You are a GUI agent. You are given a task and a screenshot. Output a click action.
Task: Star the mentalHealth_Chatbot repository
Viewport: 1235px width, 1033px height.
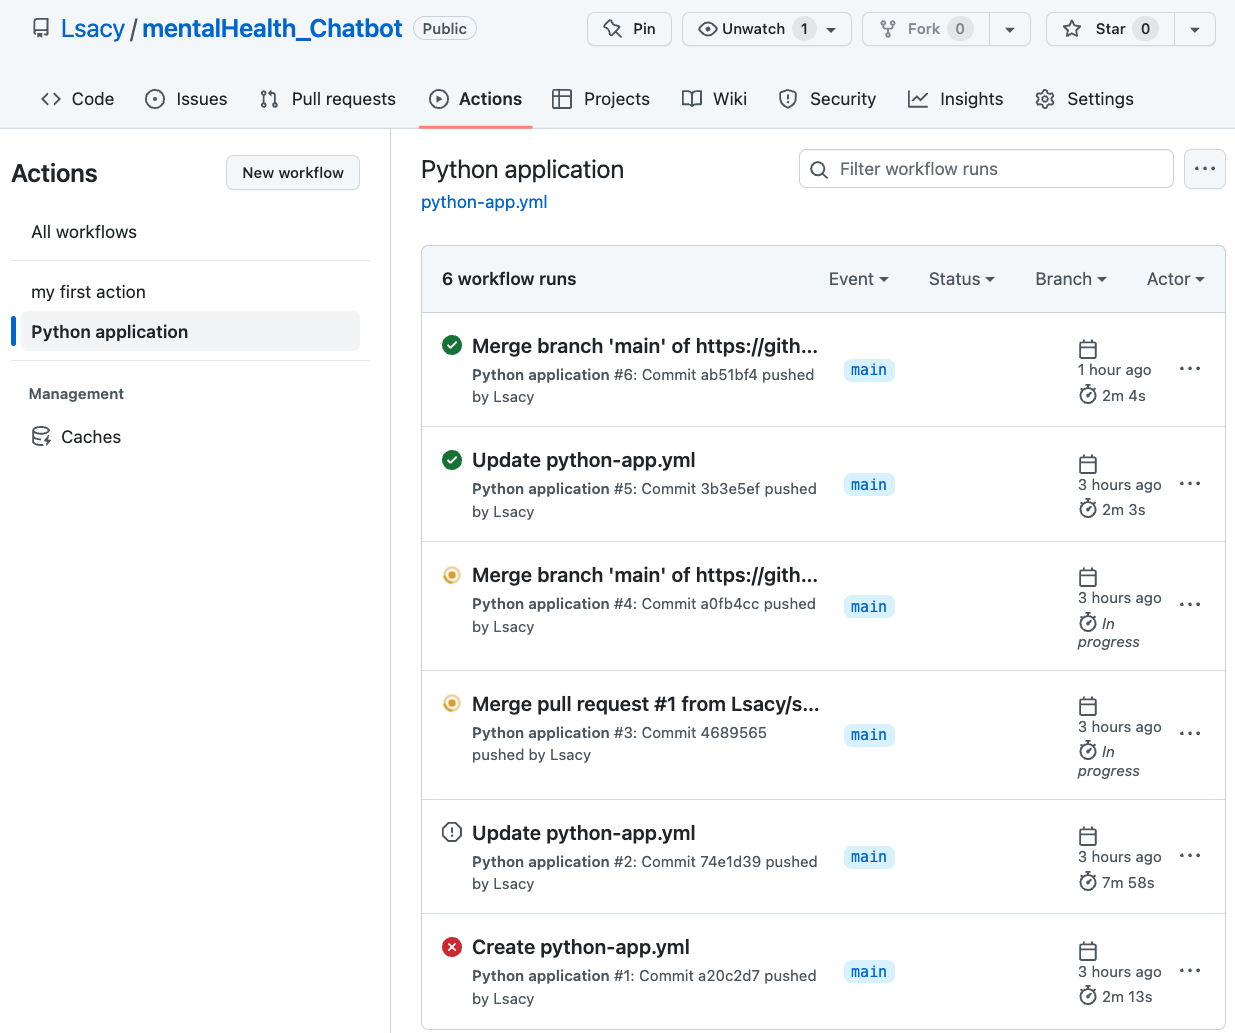[x=1108, y=28]
